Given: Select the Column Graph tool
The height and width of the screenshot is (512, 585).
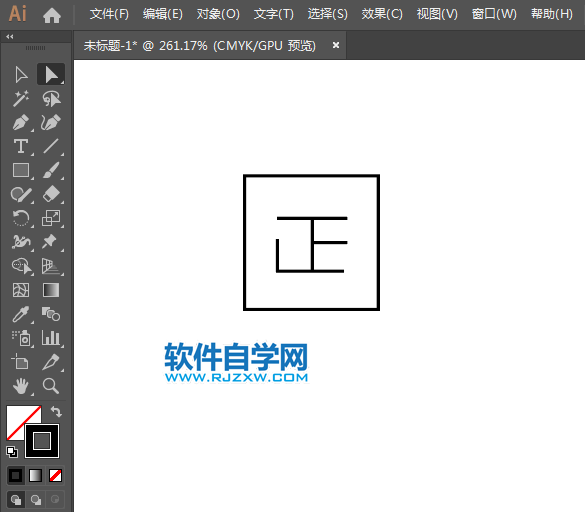Looking at the screenshot, I should [x=51, y=338].
